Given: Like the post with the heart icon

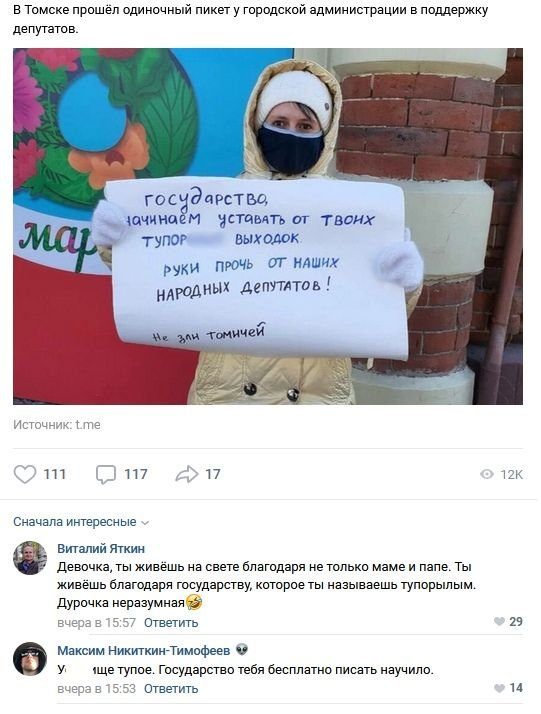Looking at the screenshot, I should (x=25, y=474).
